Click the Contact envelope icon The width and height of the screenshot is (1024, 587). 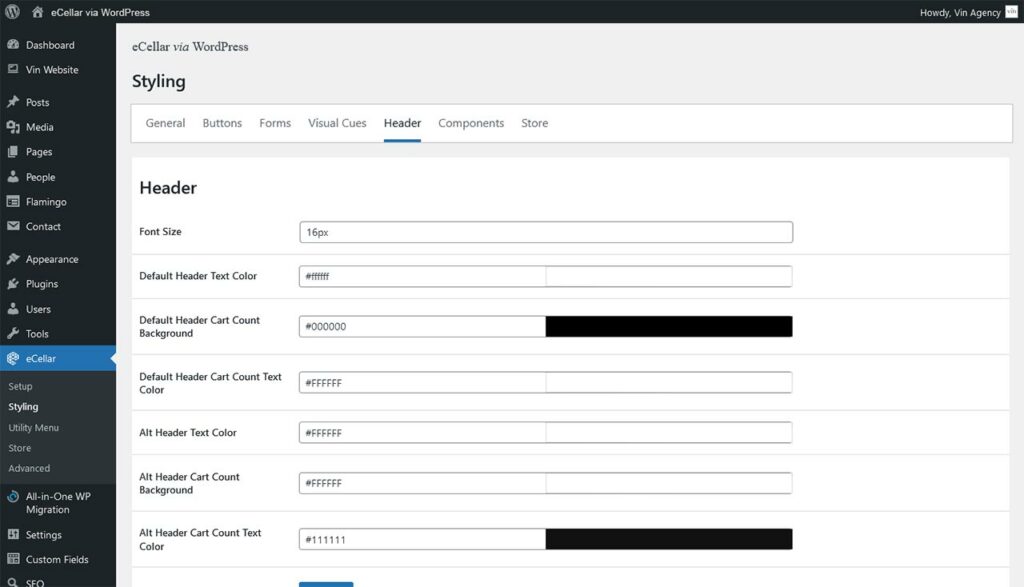pos(14,227)
